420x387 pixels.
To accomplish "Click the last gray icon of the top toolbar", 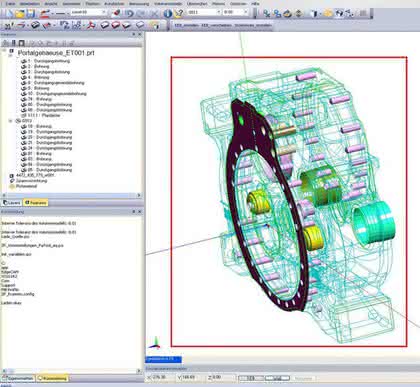I will [x=363, y=13].
